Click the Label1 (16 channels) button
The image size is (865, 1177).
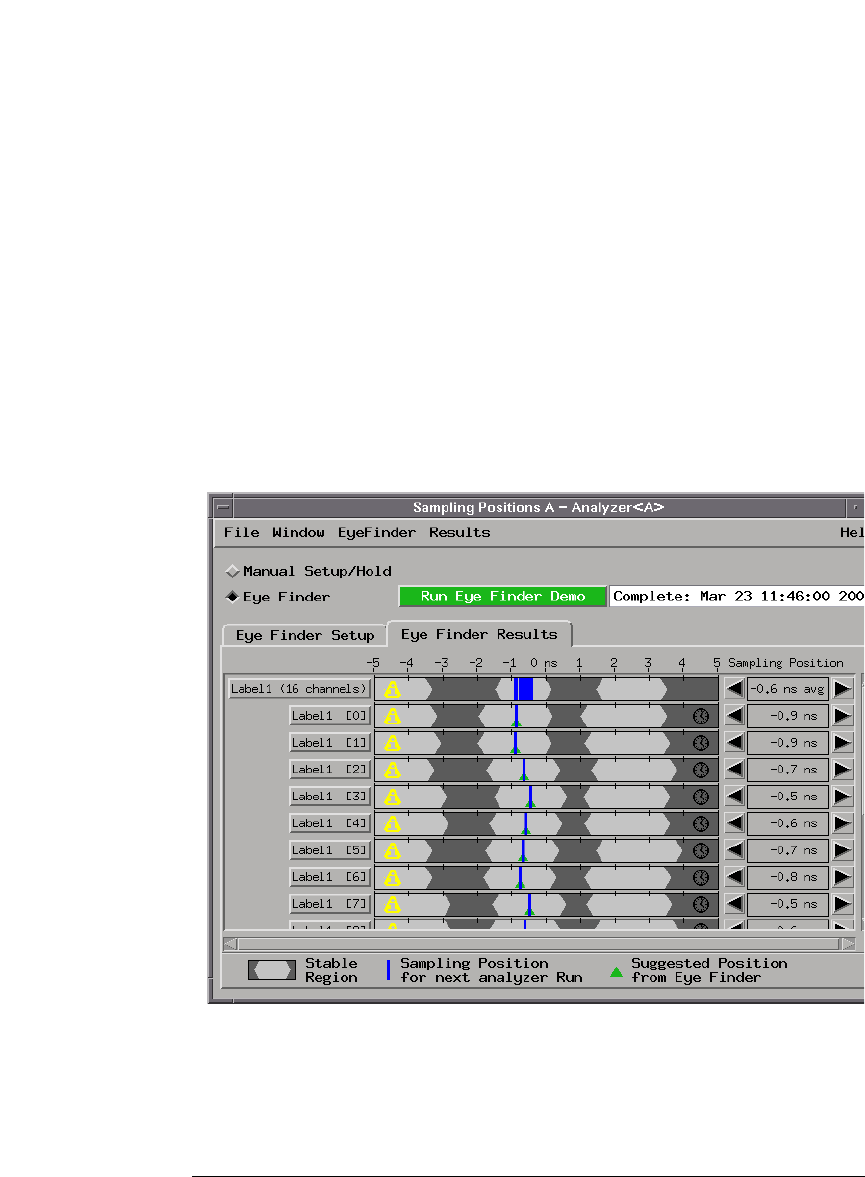pyautogui.click(x=299, y=689)
